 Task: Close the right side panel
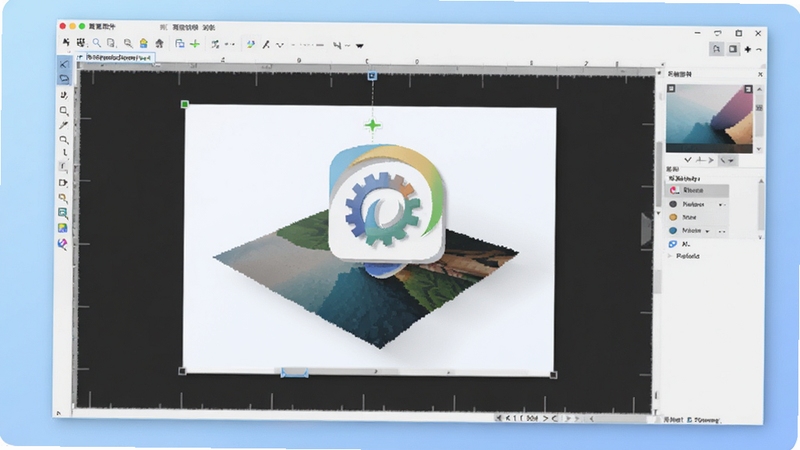pos(760,74)
